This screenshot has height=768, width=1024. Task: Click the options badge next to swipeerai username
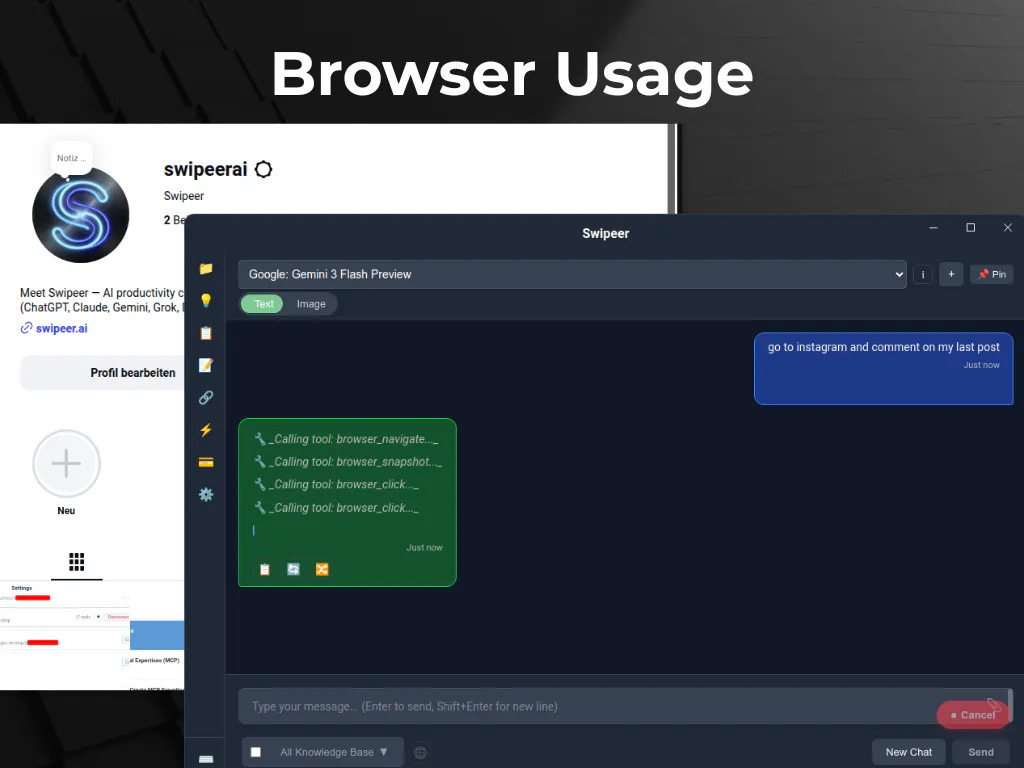(x=263, y=170)
